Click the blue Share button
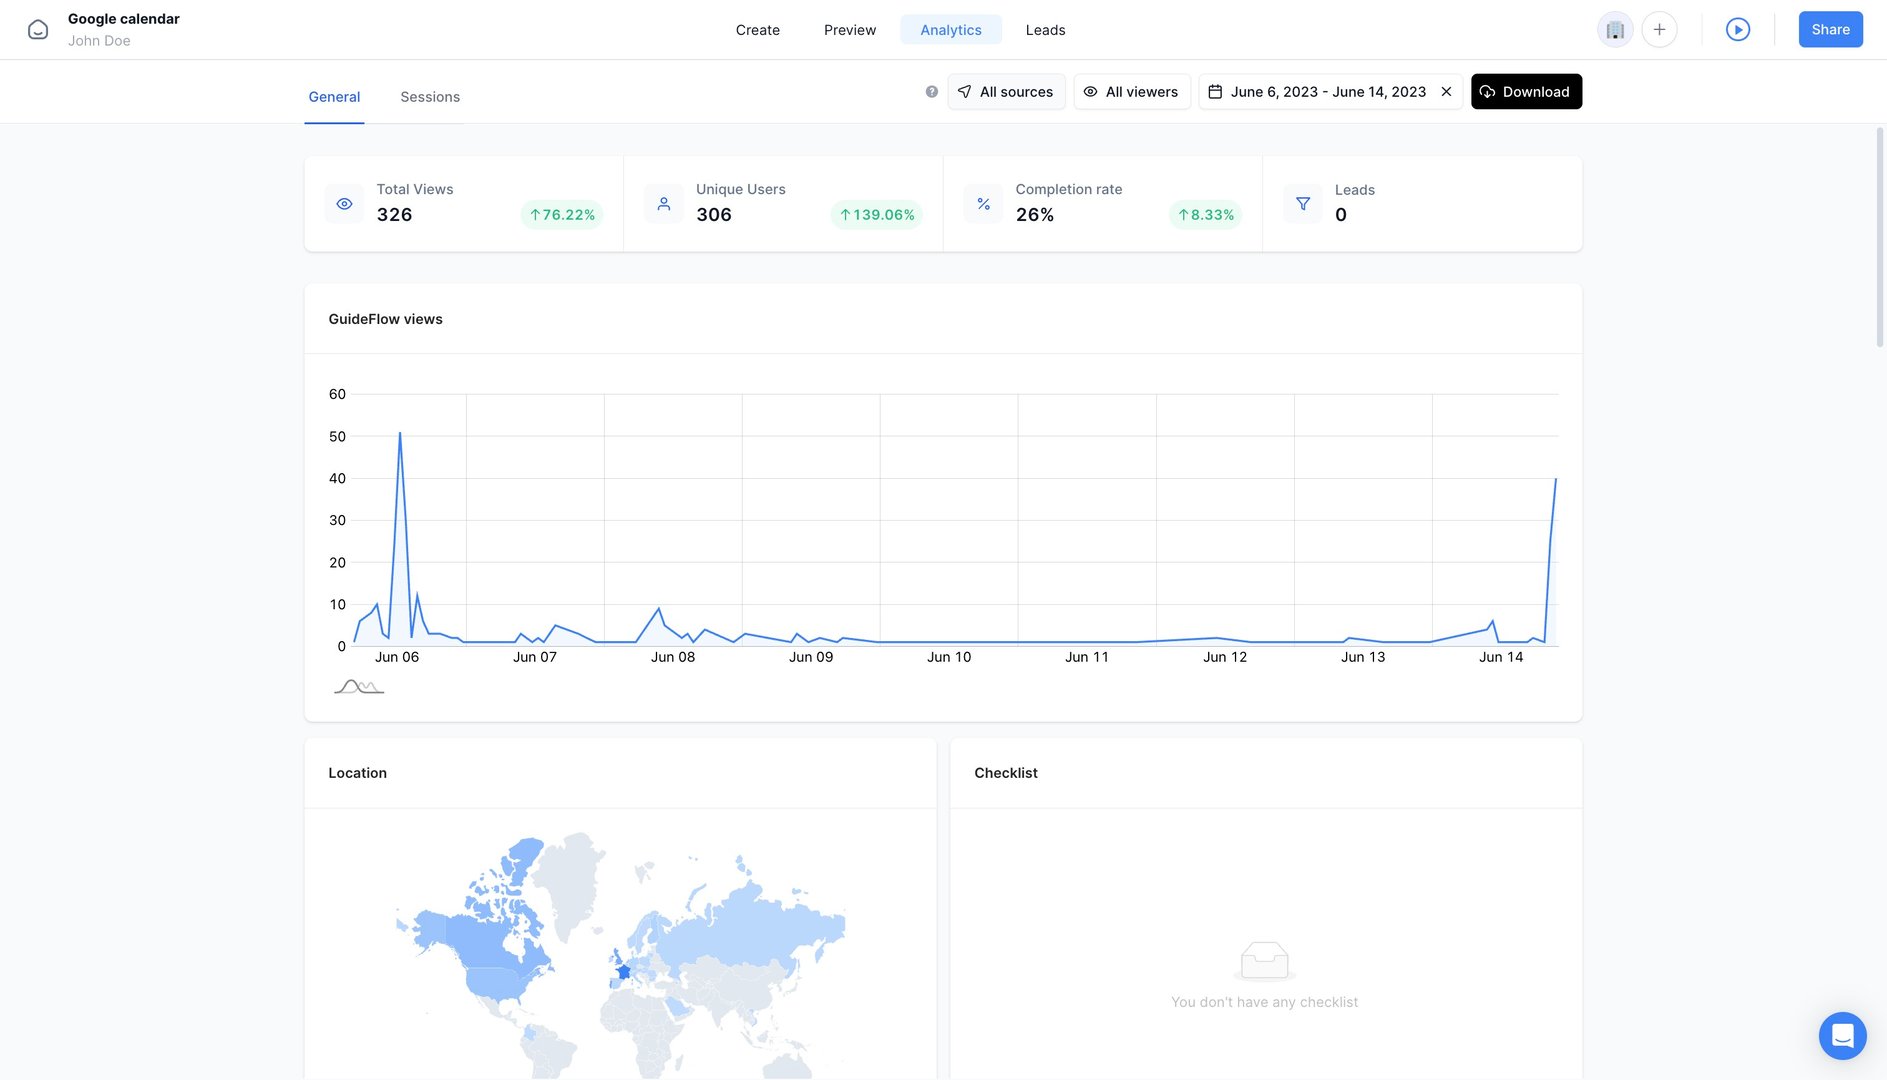 pos(1830,30)
